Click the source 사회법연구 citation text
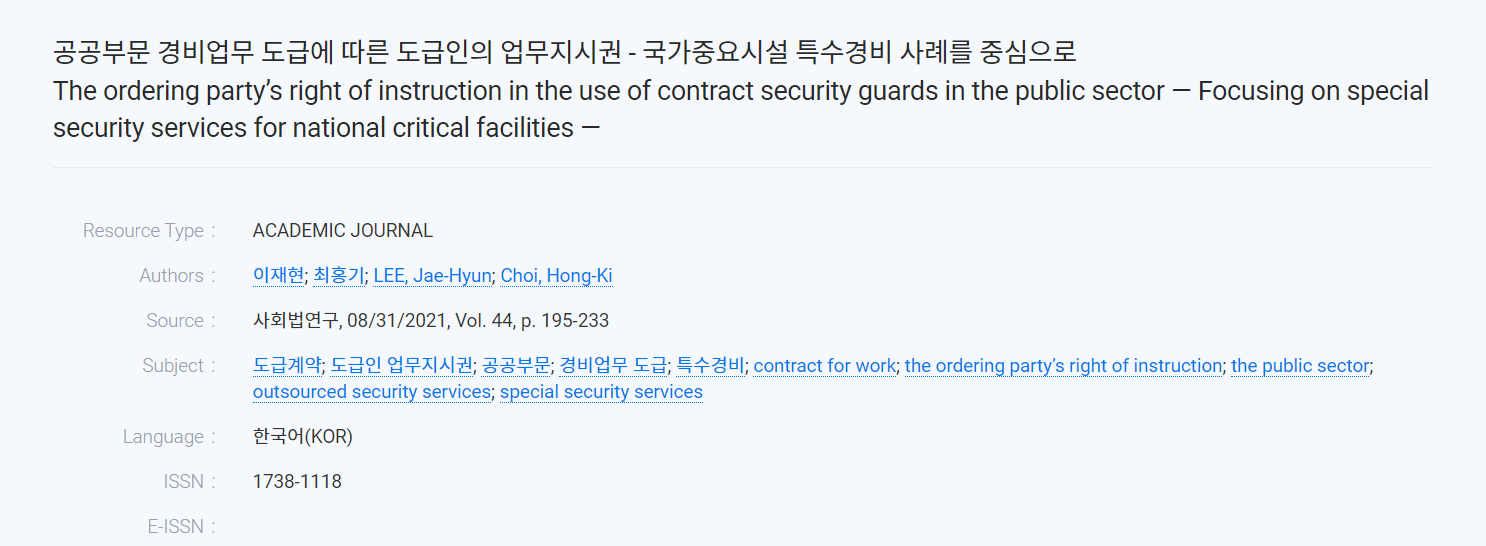Viewport: 1486px width, 546px height. click(x=431, y=321)
